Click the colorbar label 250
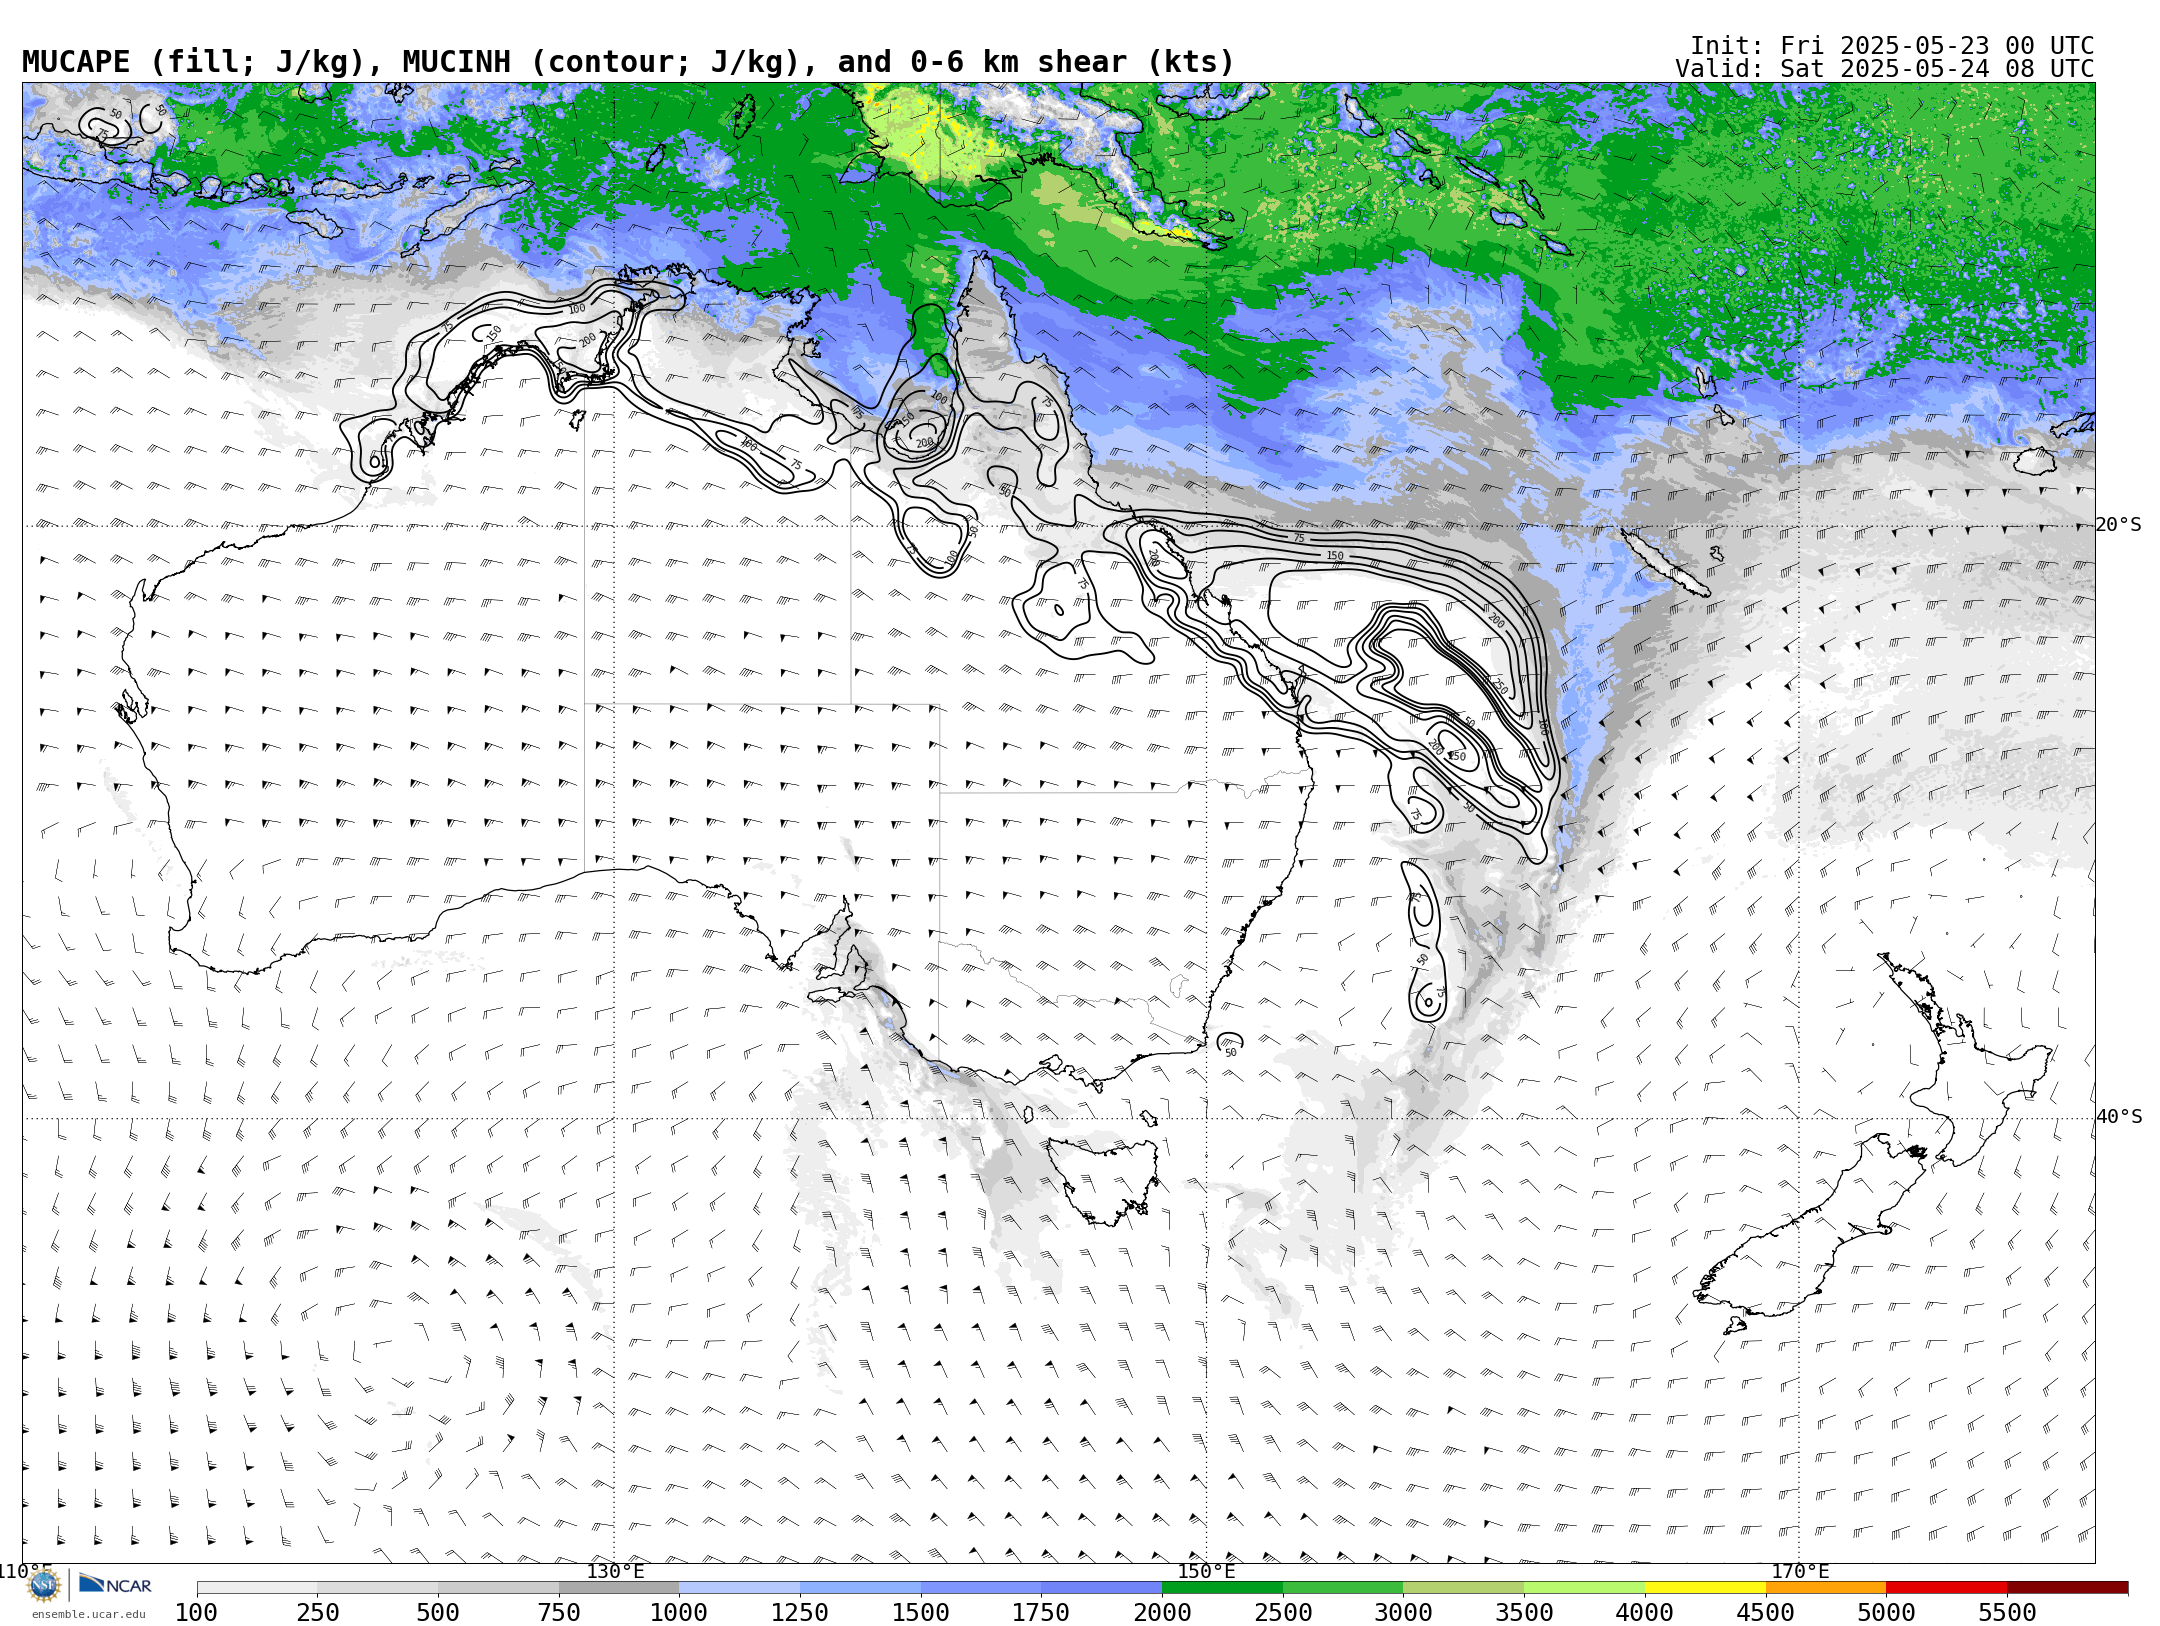 click(x=317, y=1613)
